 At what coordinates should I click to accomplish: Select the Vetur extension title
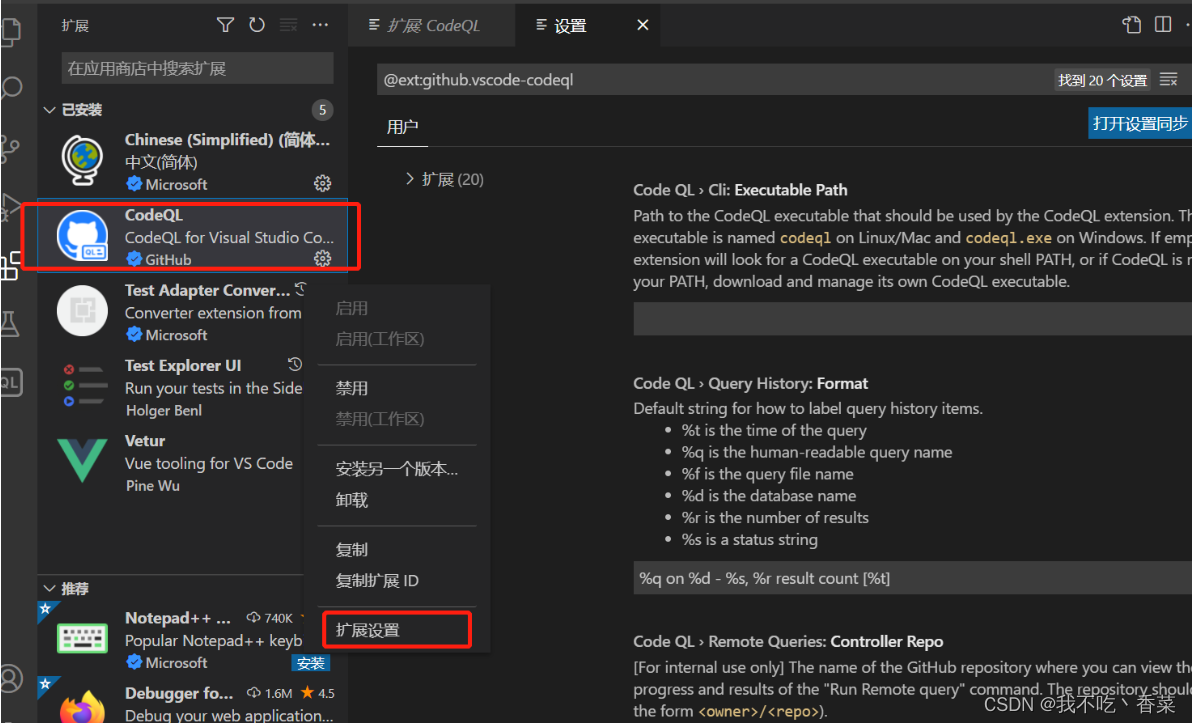[144, 441]
